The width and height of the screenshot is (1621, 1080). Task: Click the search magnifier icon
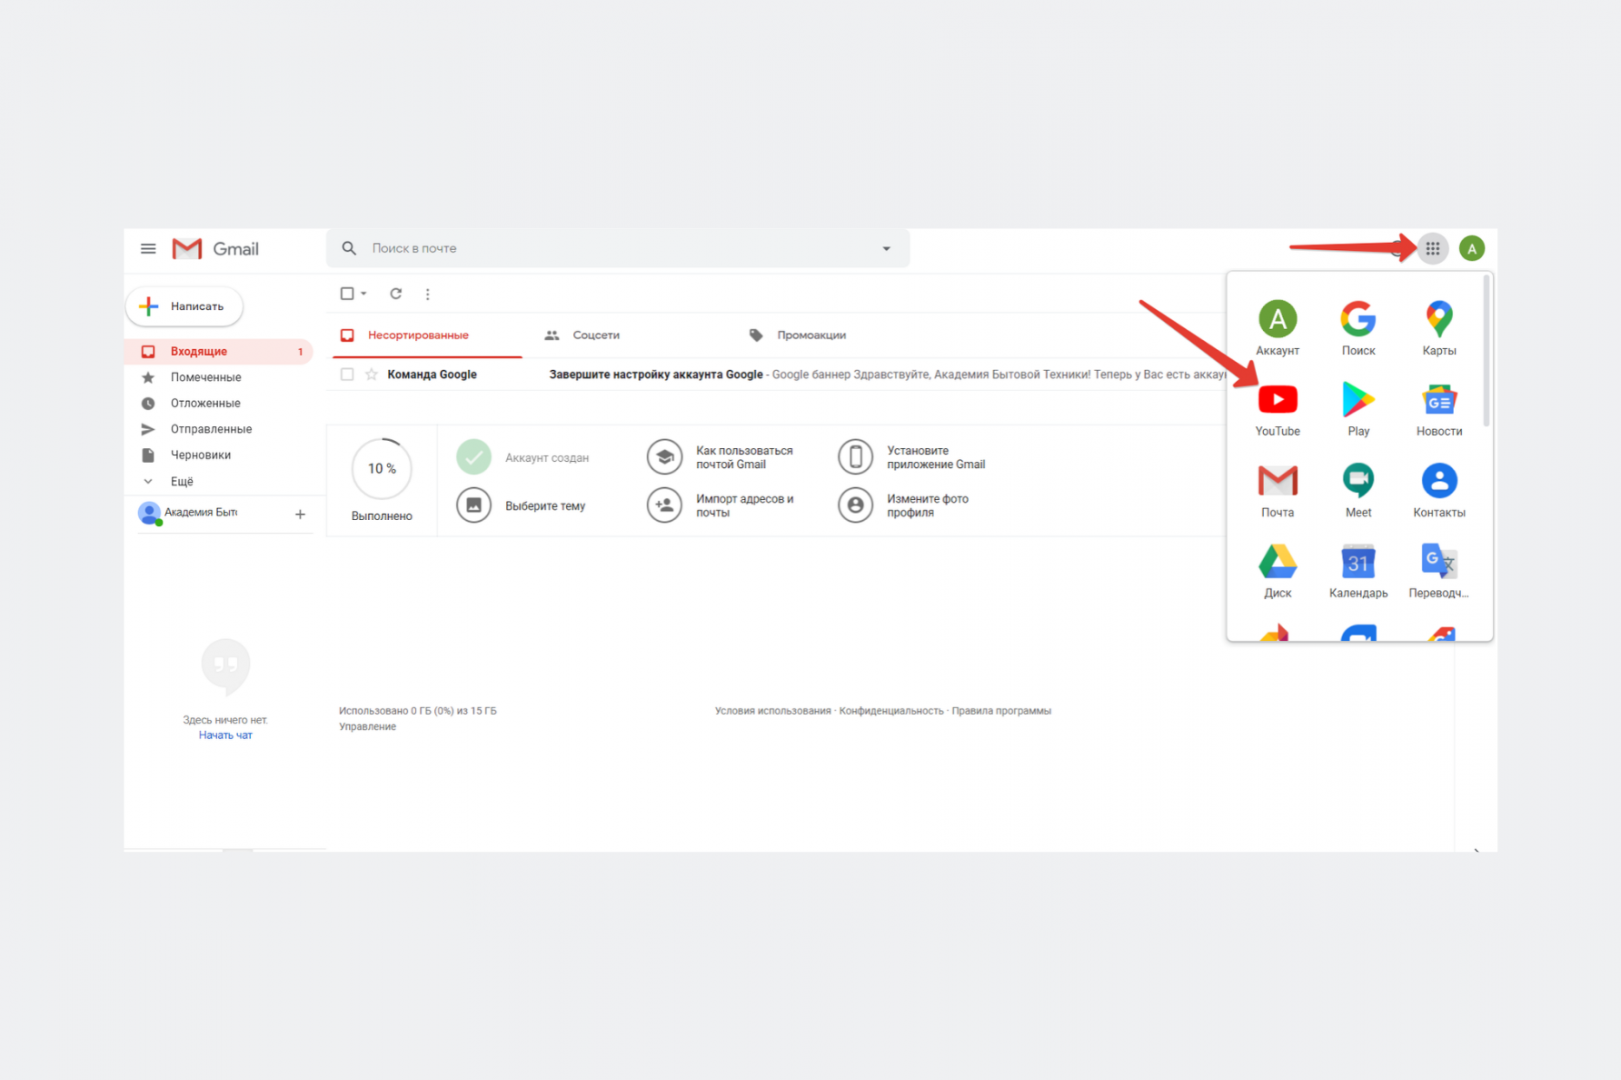click(349, 248)
